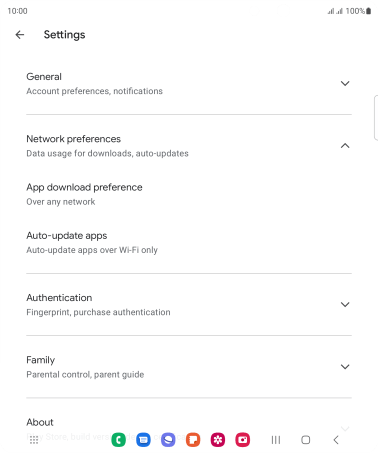
Task: Open the Gallery flower app icon
Action: tap(218, 440)
